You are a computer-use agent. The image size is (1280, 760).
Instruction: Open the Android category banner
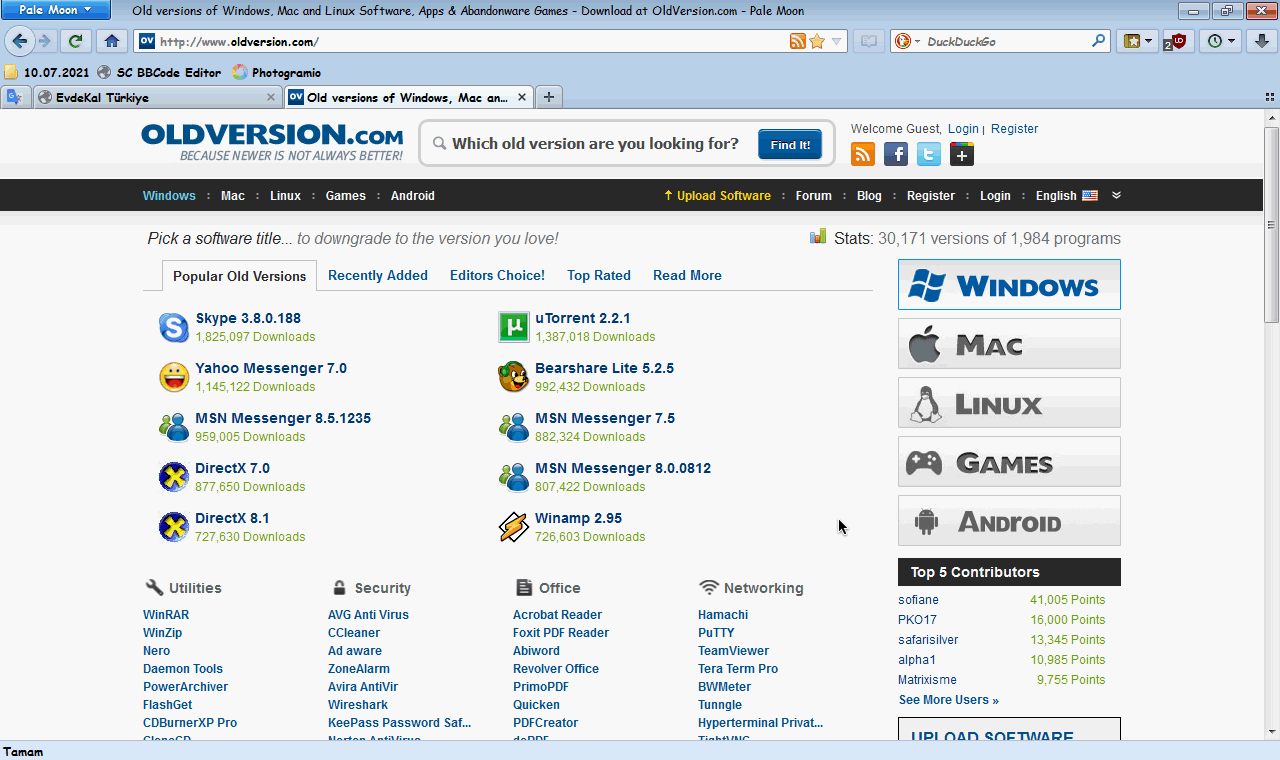point(1009,521)
